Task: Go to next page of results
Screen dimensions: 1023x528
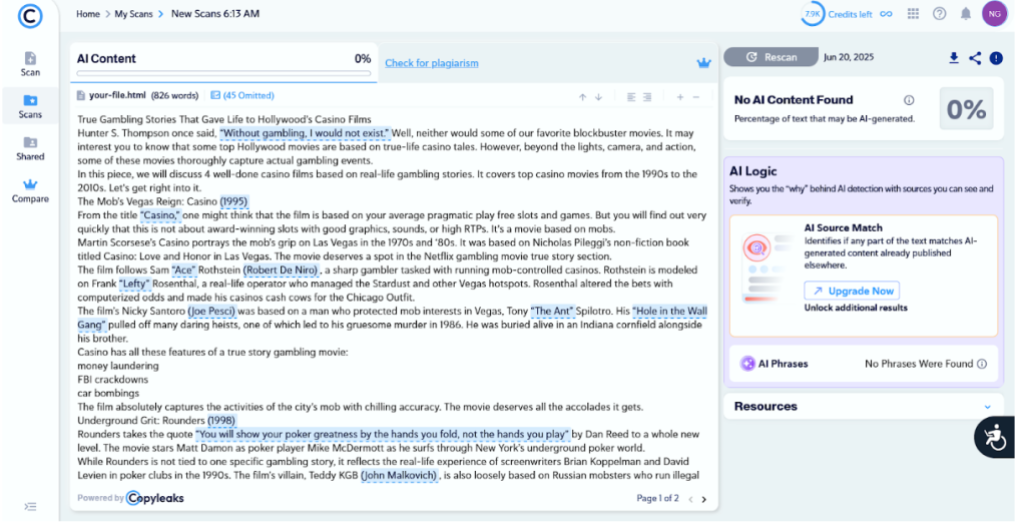Action: point(704,499)
